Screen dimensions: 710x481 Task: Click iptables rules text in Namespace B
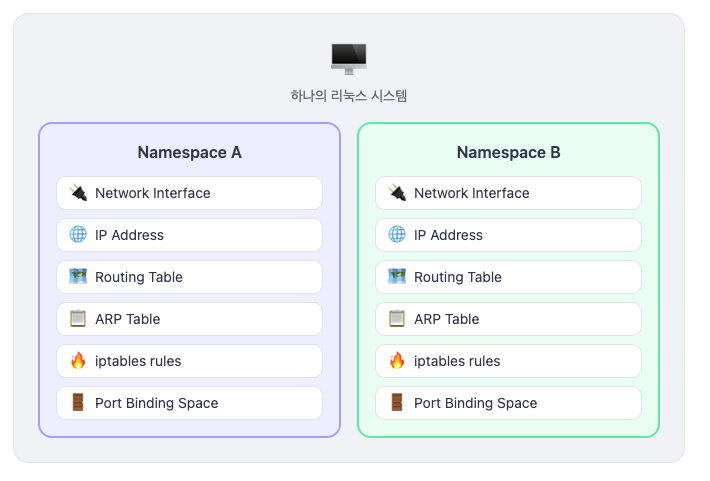(x=457, y=361)
